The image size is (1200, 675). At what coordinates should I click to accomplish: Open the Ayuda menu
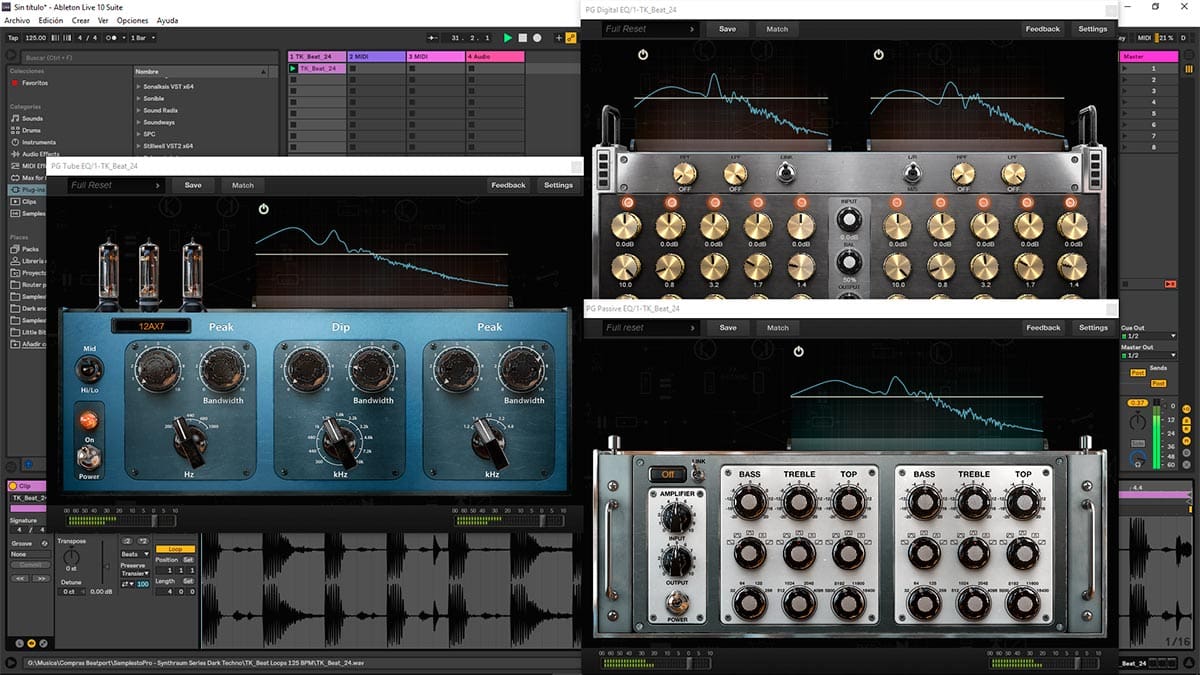click(x=167, y=20)
